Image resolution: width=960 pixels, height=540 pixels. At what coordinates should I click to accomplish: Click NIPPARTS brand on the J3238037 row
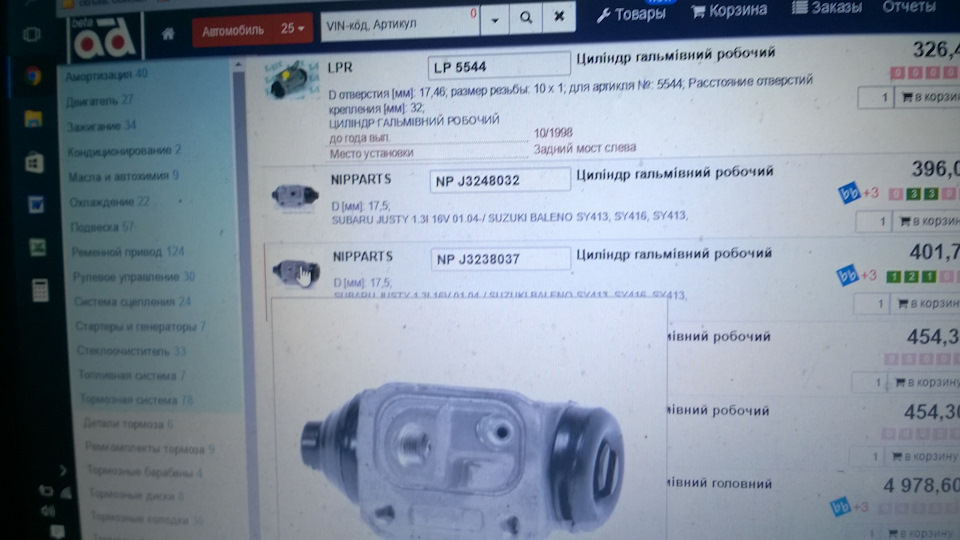362,257
